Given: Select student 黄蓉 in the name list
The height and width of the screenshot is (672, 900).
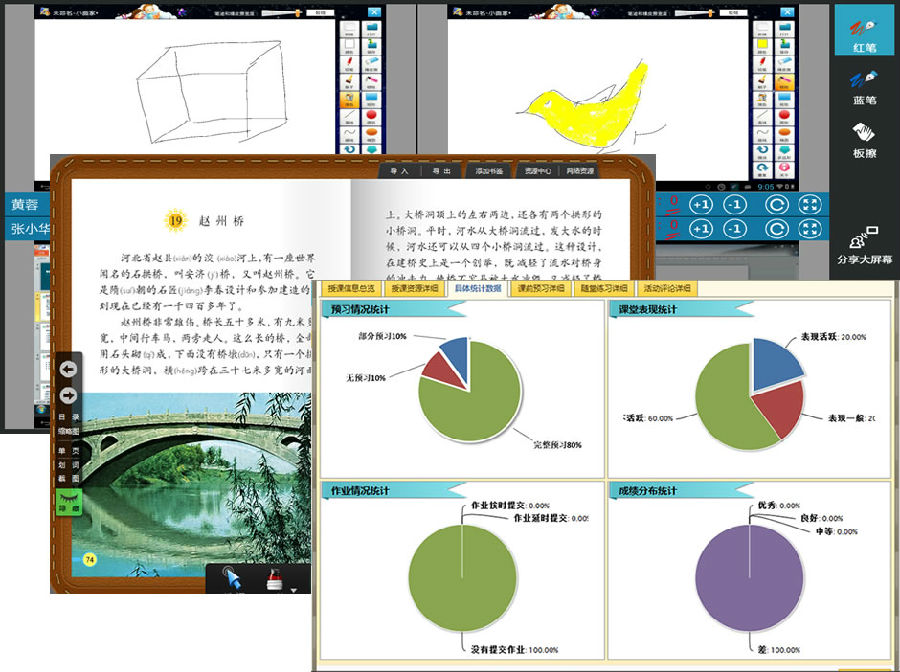Looking at the screenshot, I should 25,205.
